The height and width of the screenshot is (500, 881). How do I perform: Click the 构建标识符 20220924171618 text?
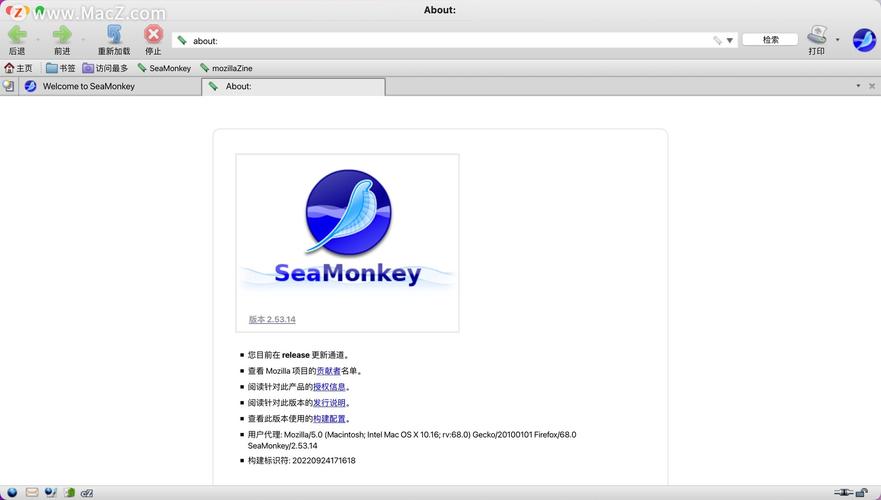[x=301, y=460]
